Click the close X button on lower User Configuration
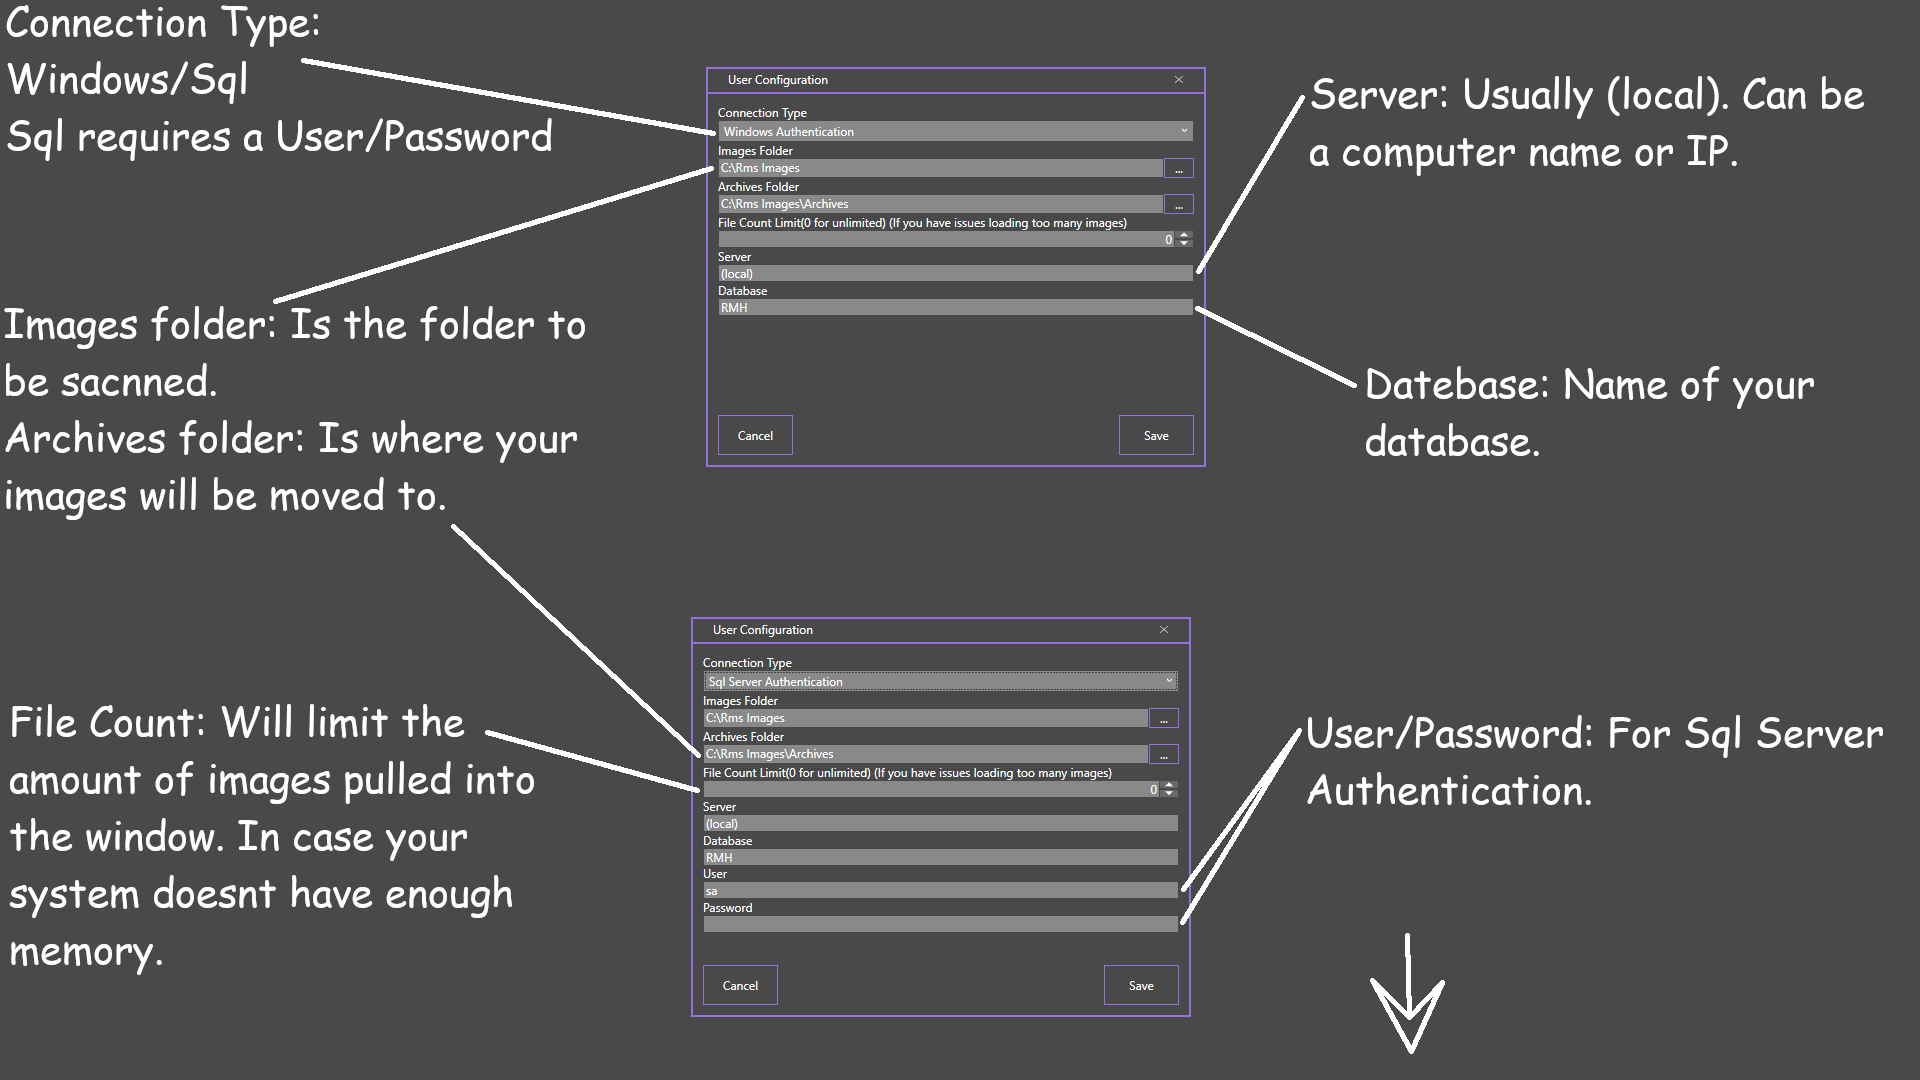Screen dimensions: 1920x1080 tap(1163, 629)
